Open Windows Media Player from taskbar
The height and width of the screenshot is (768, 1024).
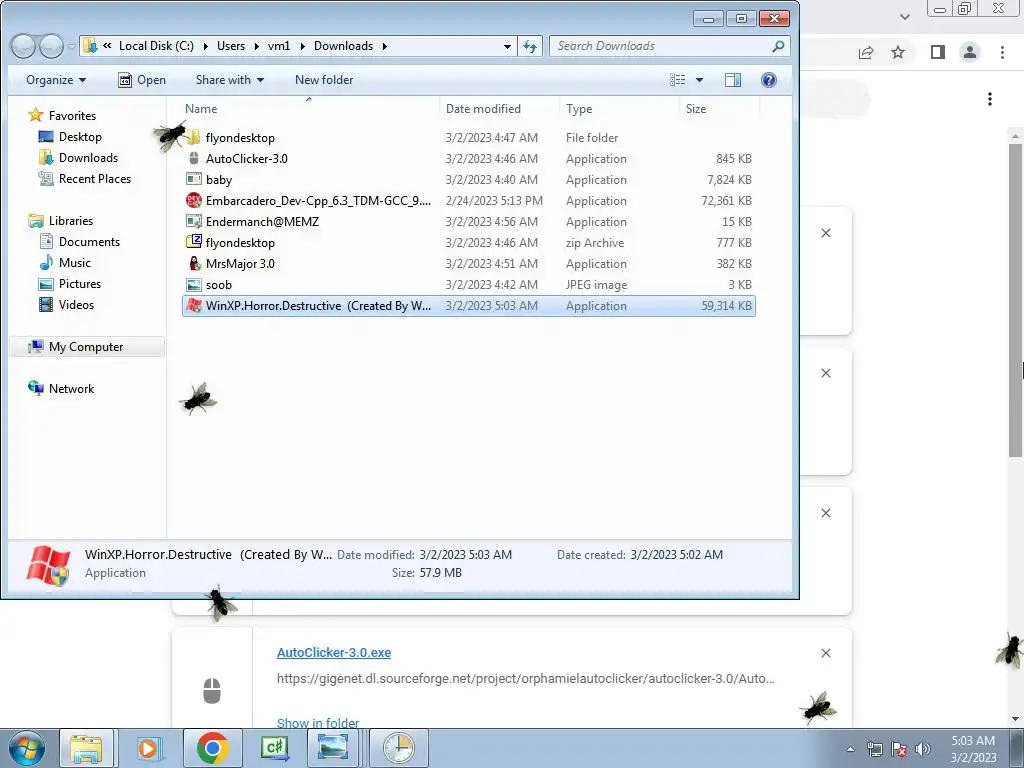click(148, 748)
